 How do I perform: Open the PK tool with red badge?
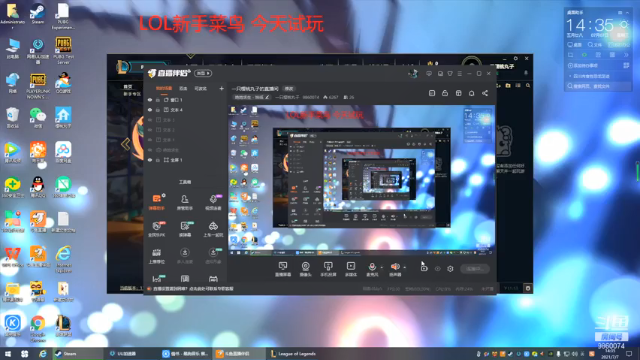pos(157,229)
